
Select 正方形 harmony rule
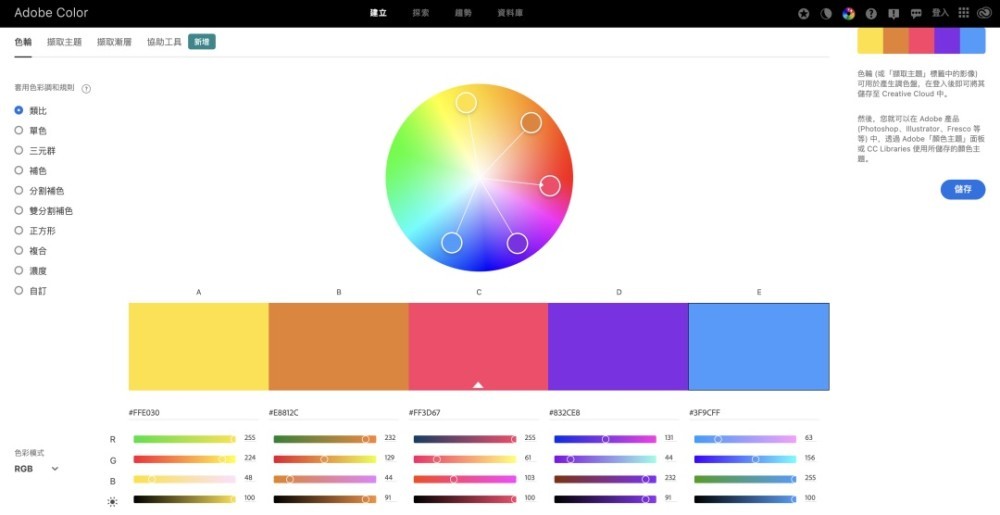coord(35,230)
